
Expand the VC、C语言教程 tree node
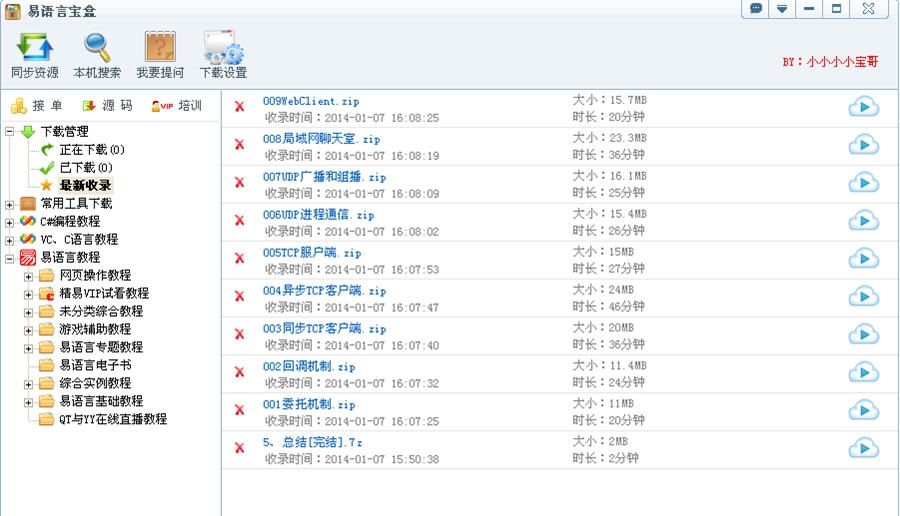point(9,240)
